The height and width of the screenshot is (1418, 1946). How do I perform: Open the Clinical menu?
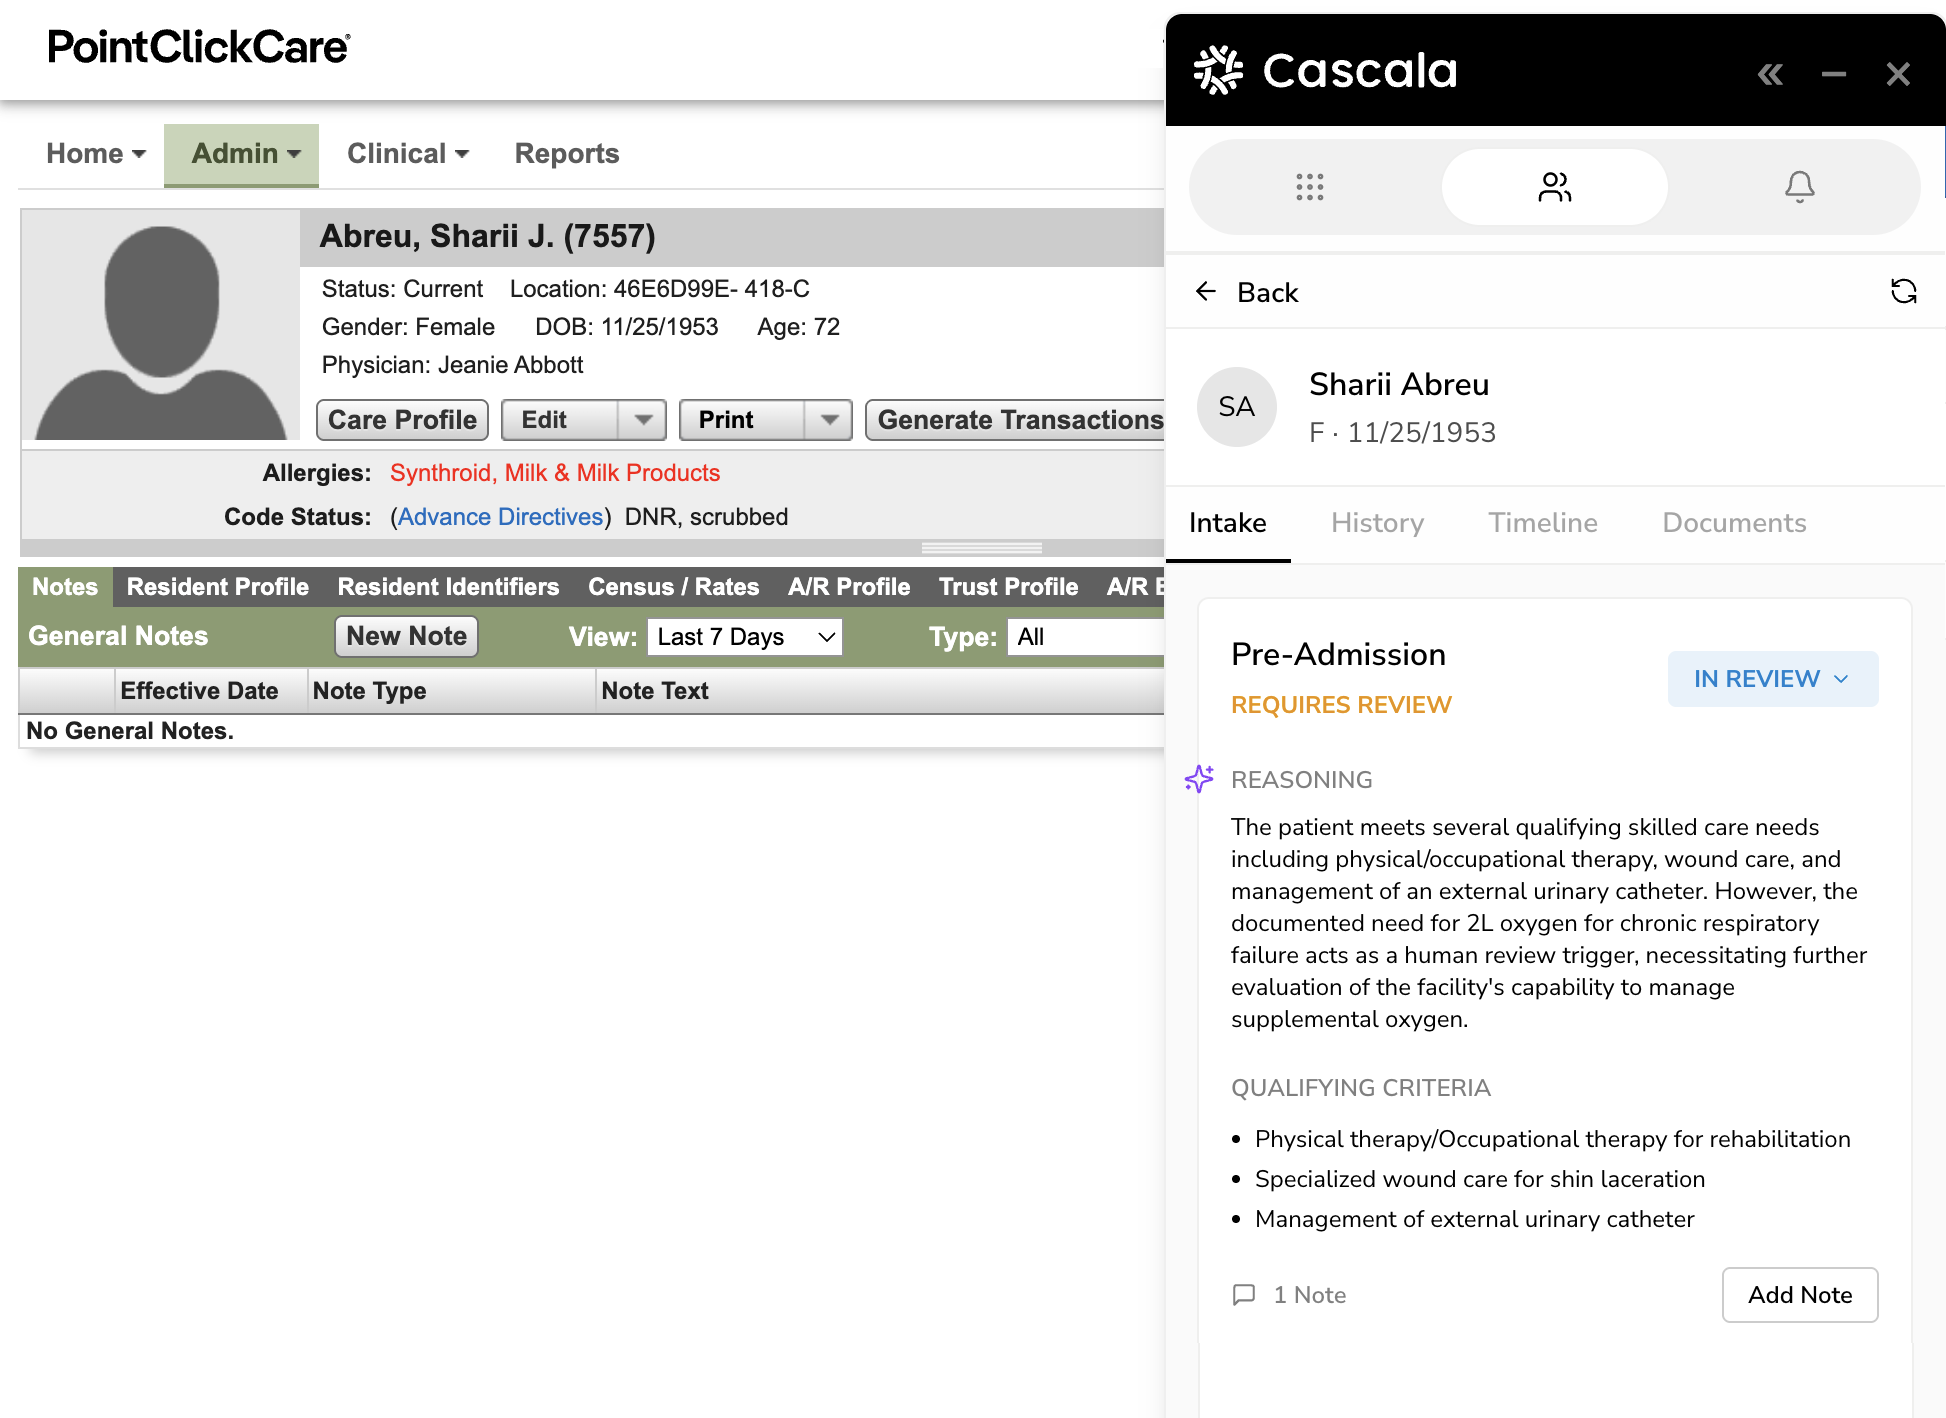pyautogui.click(x=407, y=154)
